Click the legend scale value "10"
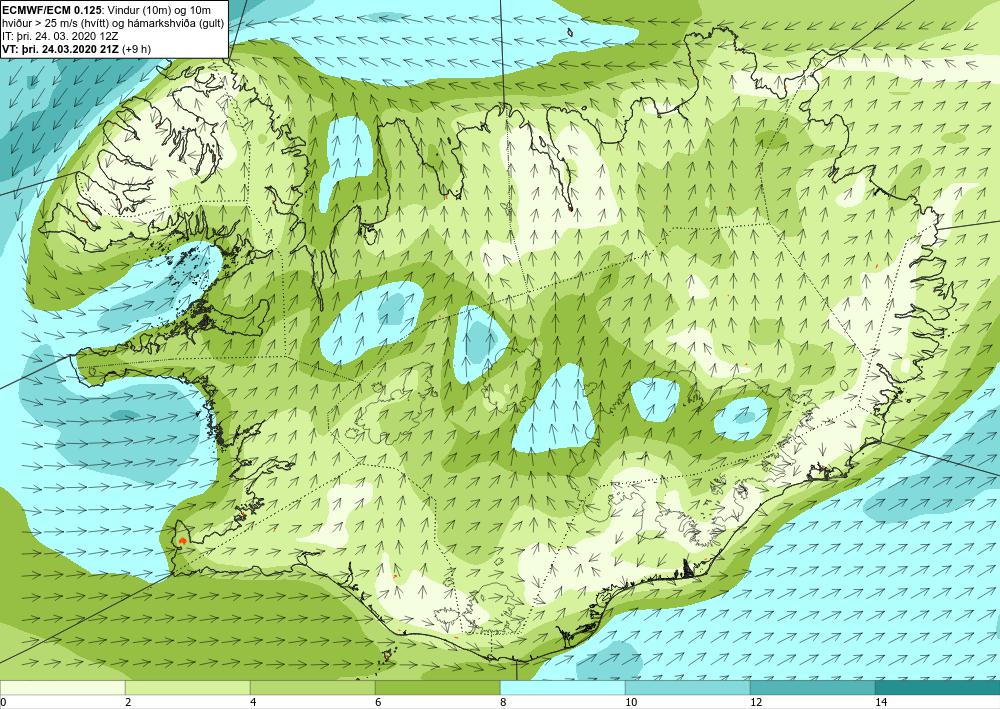This screenshot has height=709, width=1000. click(631, 702)
